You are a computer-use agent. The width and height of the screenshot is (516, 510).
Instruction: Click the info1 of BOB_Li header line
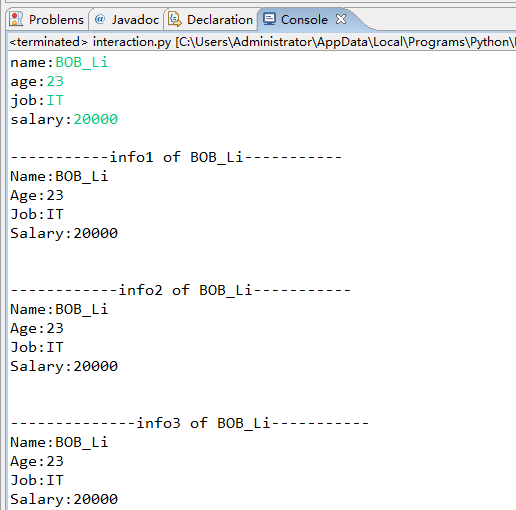pos(176,157)
